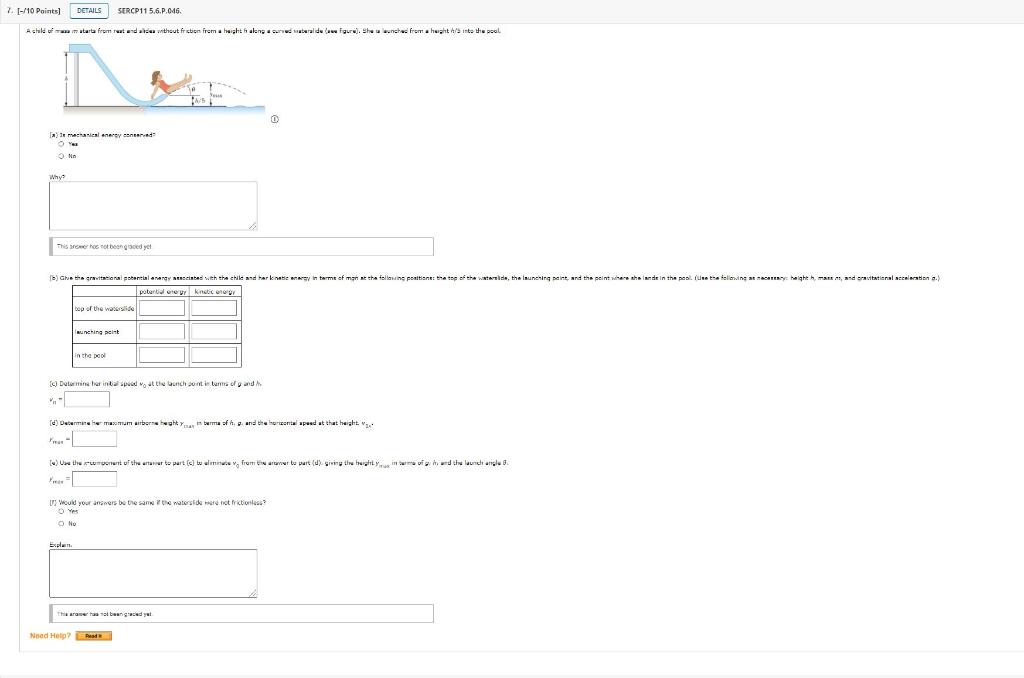1024x678 pixels.
Task: Click the Read It help button
Action: [x=94, y=635]
